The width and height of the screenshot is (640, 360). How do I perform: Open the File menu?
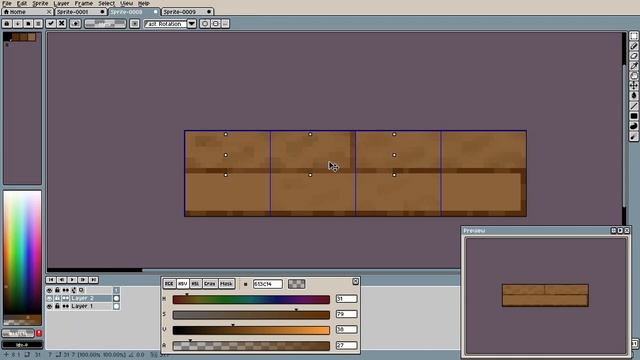coord(7,3)
